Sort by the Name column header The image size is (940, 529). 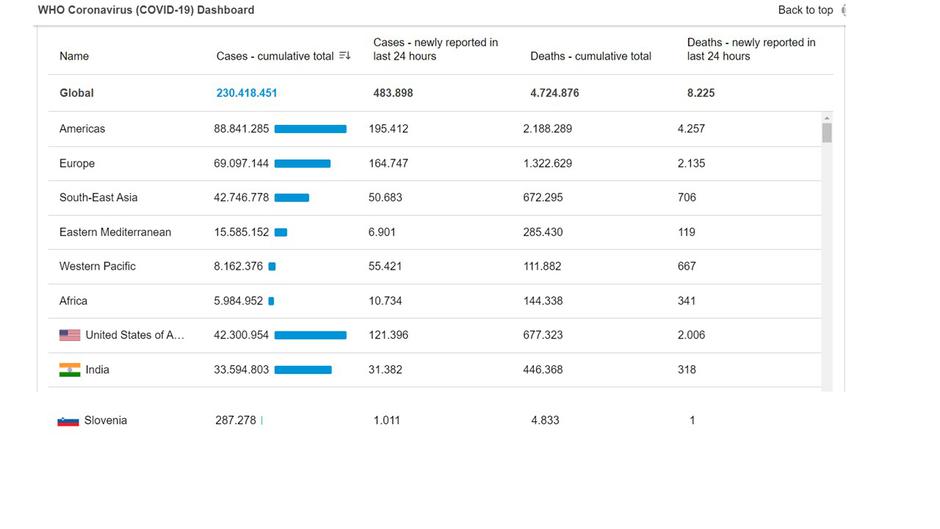[x=74, y=56]
